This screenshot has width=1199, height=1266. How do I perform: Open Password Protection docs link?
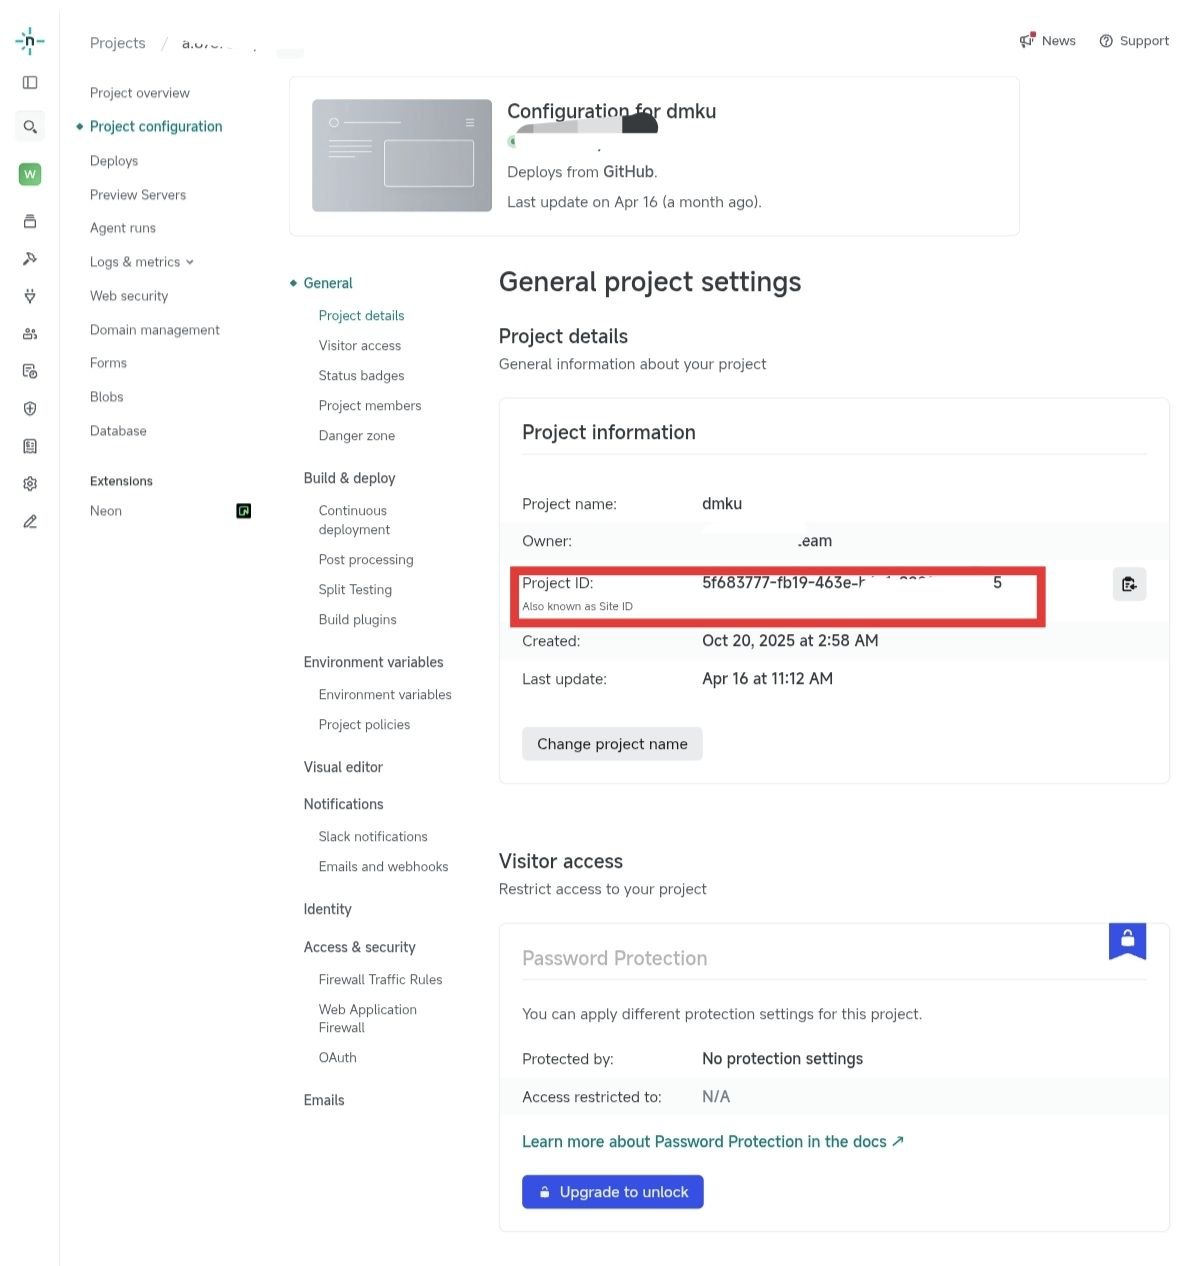(713, 1142)
